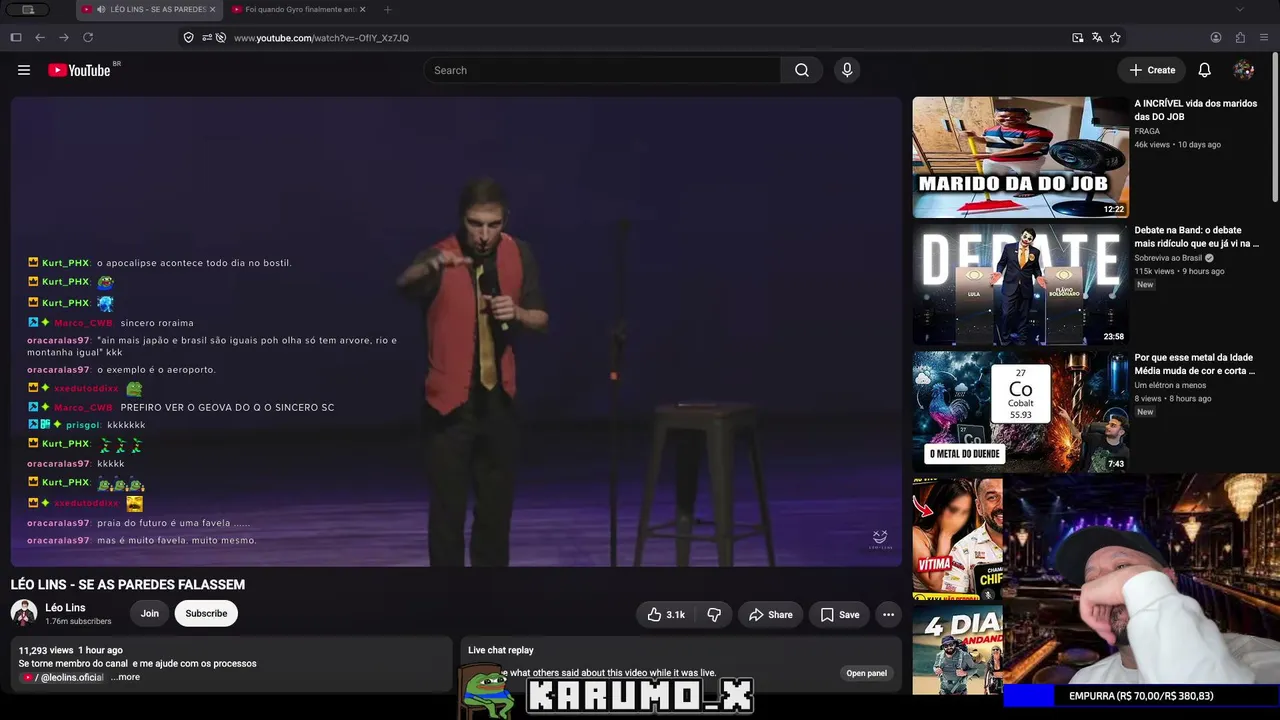The width and height of the screenshot is (1280, 720).
Task: Open the 'Um elétron a menos' channel name
Action: (x=1170, y=385)
